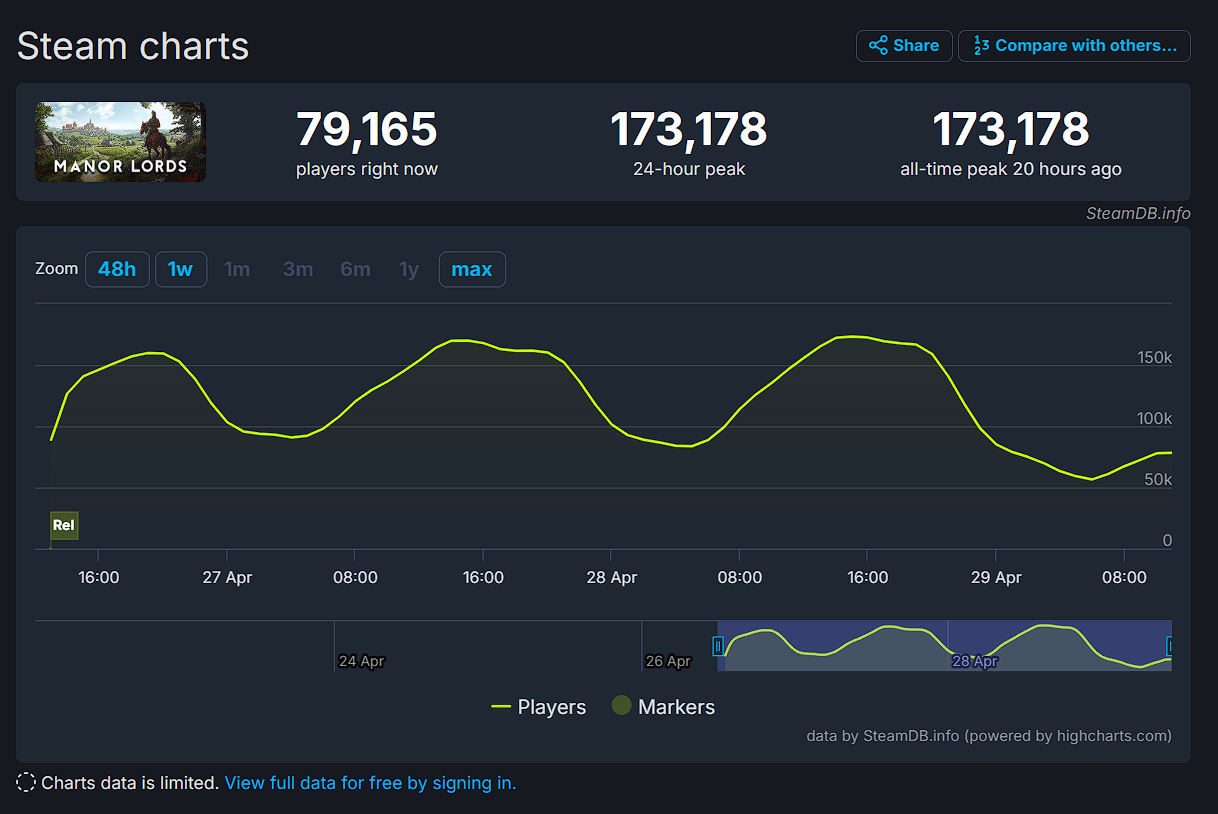Viewport: 1218px width, 814px height.
Task: Click the 123 compare icon
Action: click(x=981, y=46)
